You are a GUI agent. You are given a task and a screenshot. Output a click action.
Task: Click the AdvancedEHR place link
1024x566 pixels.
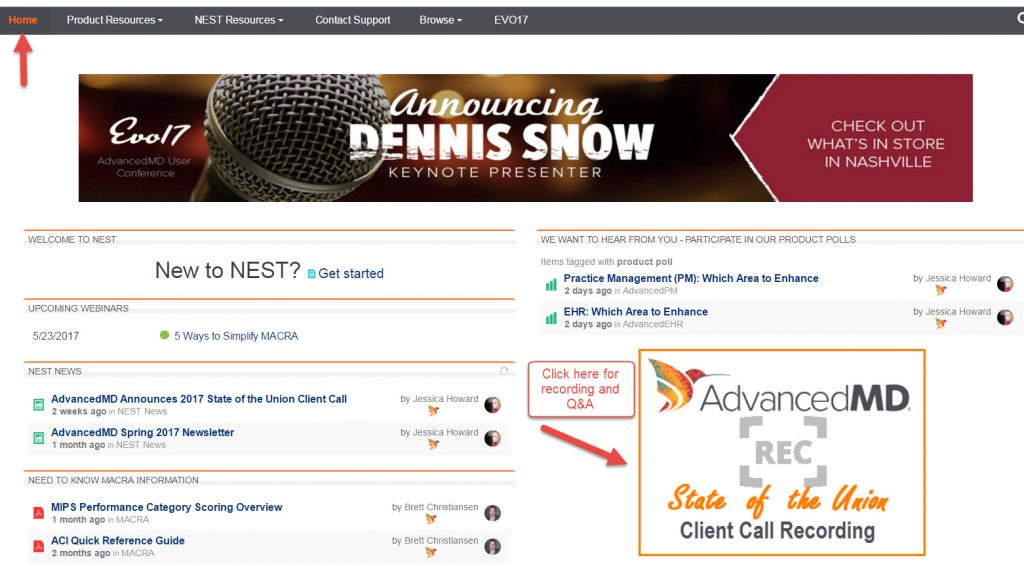[x=652, y=324]
